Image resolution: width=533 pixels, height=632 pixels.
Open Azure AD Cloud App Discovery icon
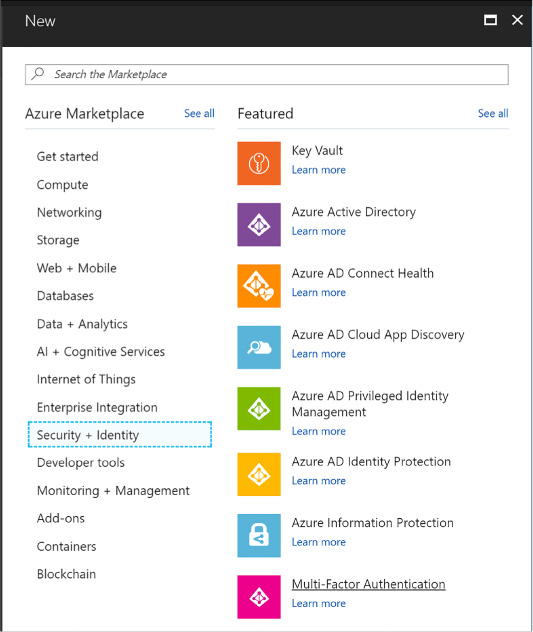pyautogui.click(x=259, y=347)
